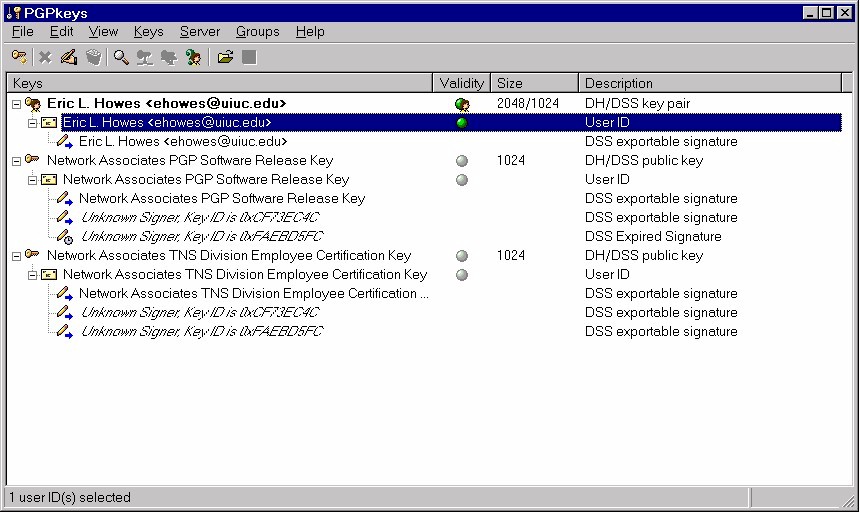
Task: Select bold Eric L. Howes key pair row
Action: (x=166, y=104)
